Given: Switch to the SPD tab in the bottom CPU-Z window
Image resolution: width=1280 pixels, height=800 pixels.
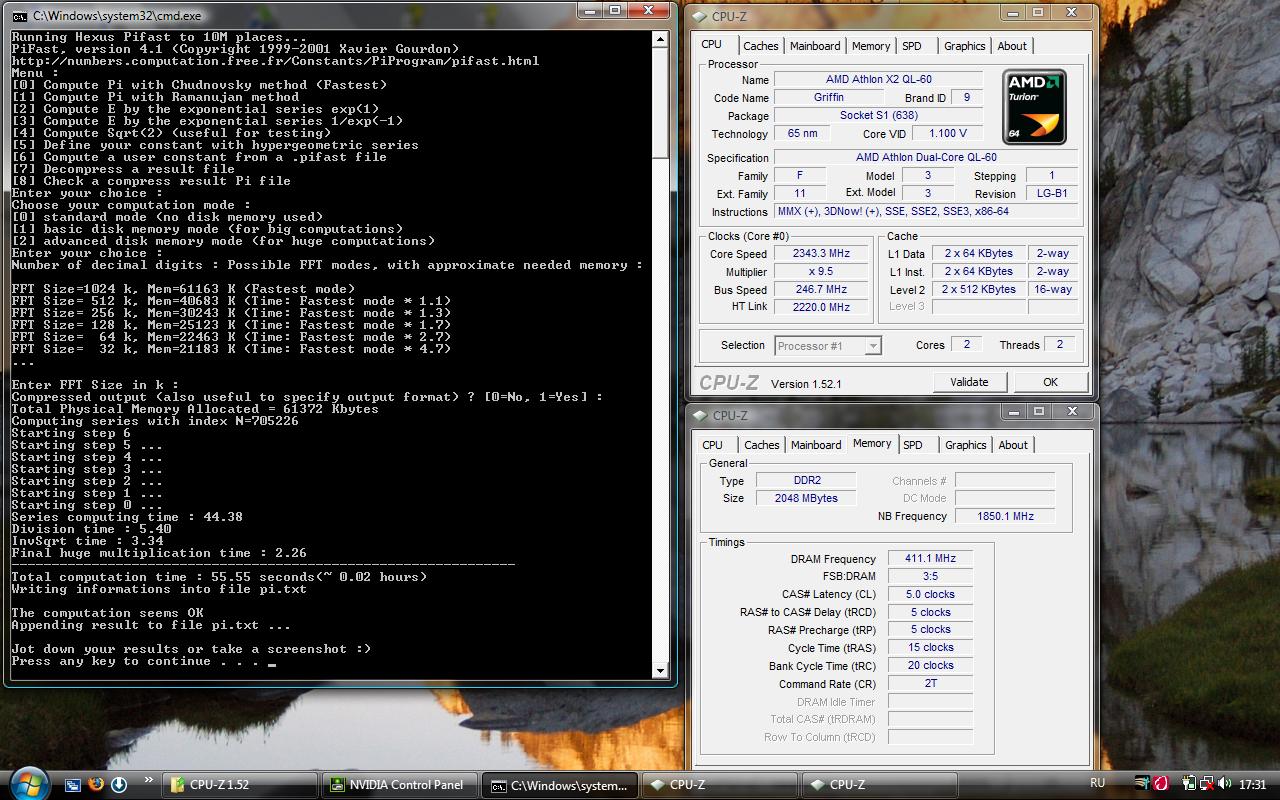Looking at the screenshot, I should pyautogui.click(x=913, y=445).
